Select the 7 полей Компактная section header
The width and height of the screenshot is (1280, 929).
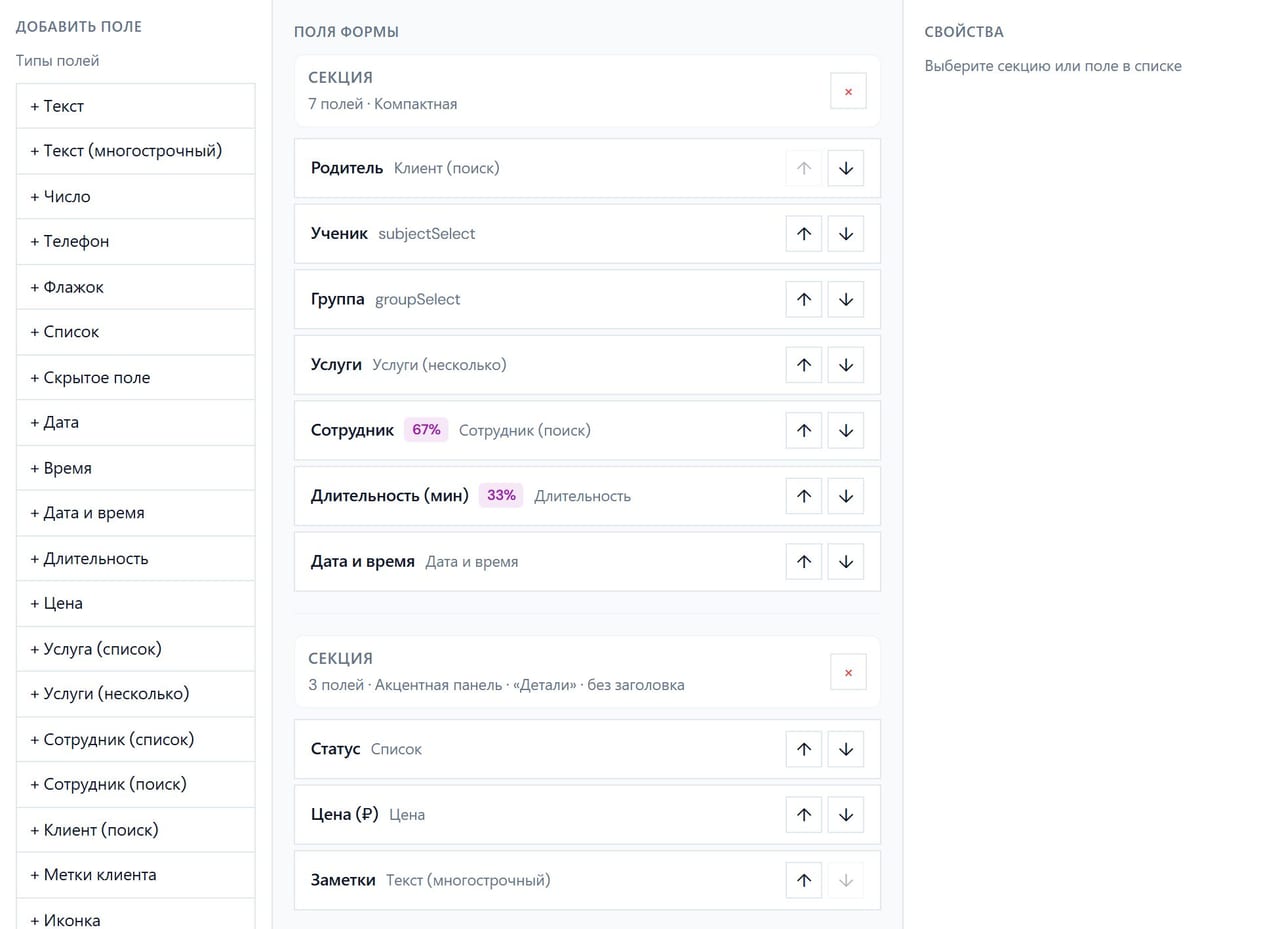click(x=587, y=91)
